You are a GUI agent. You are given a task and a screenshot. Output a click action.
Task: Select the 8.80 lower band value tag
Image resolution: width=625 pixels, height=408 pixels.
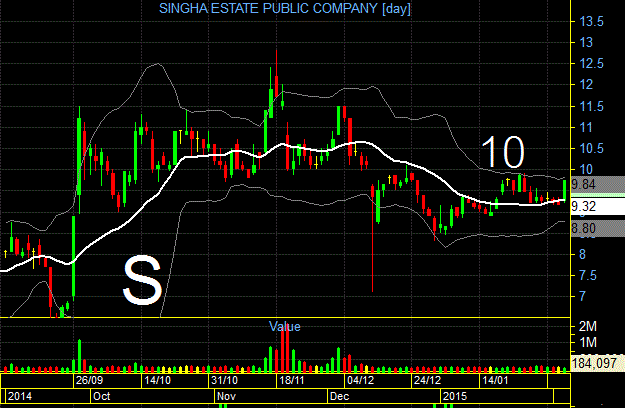598,228
